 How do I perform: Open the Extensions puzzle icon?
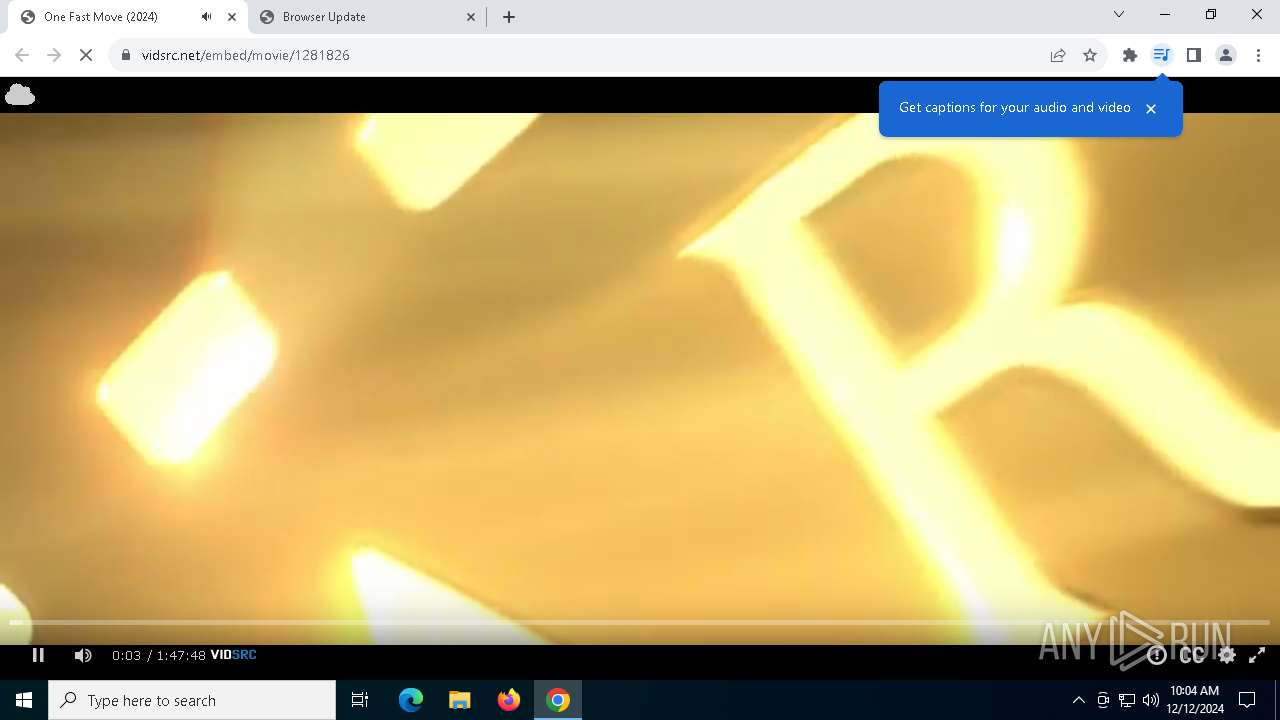[1130, 55]
